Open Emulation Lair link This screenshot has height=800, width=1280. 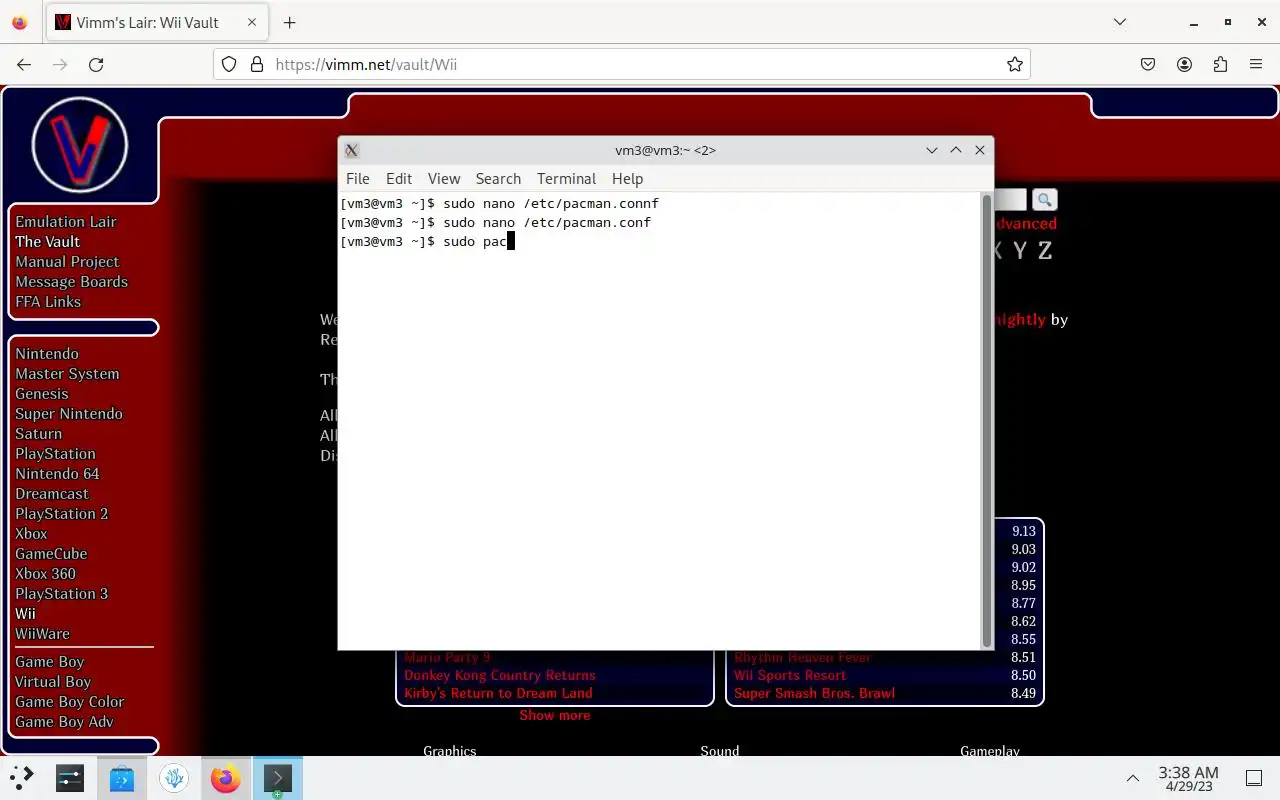[x=65, y=222]
